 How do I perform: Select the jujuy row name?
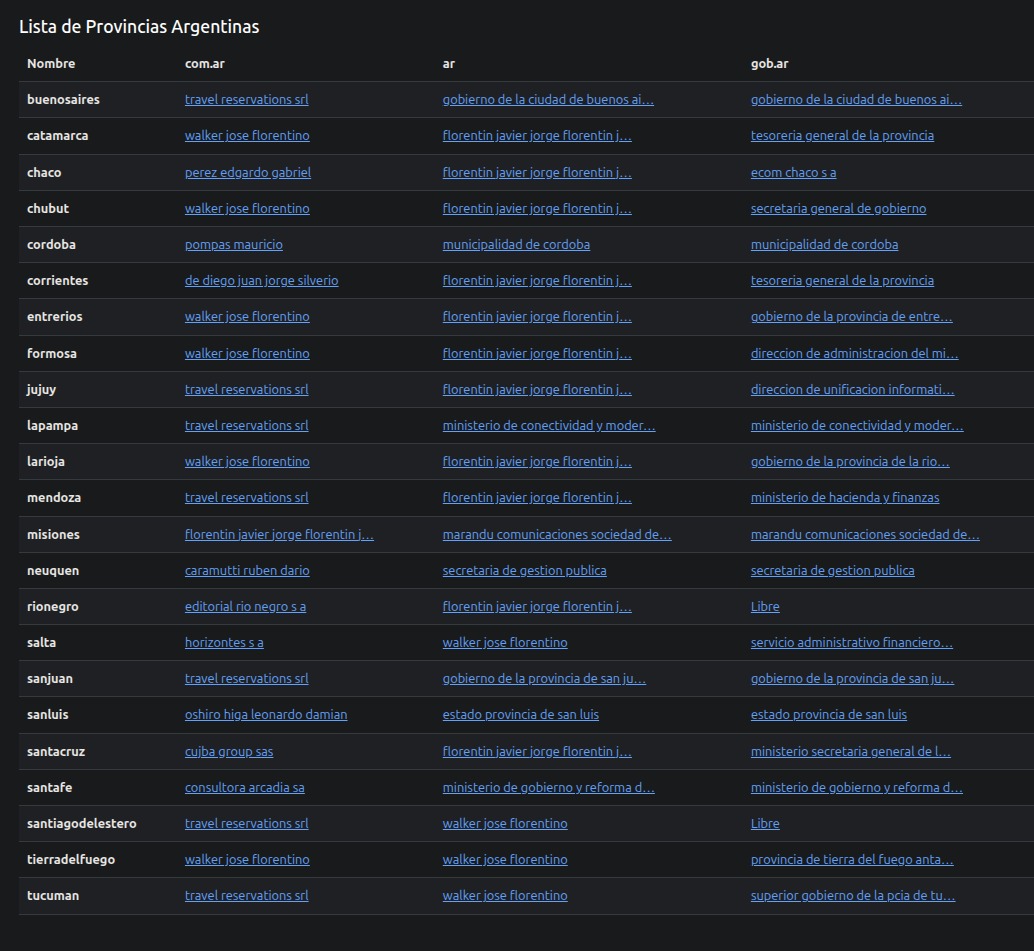[42, 390]
